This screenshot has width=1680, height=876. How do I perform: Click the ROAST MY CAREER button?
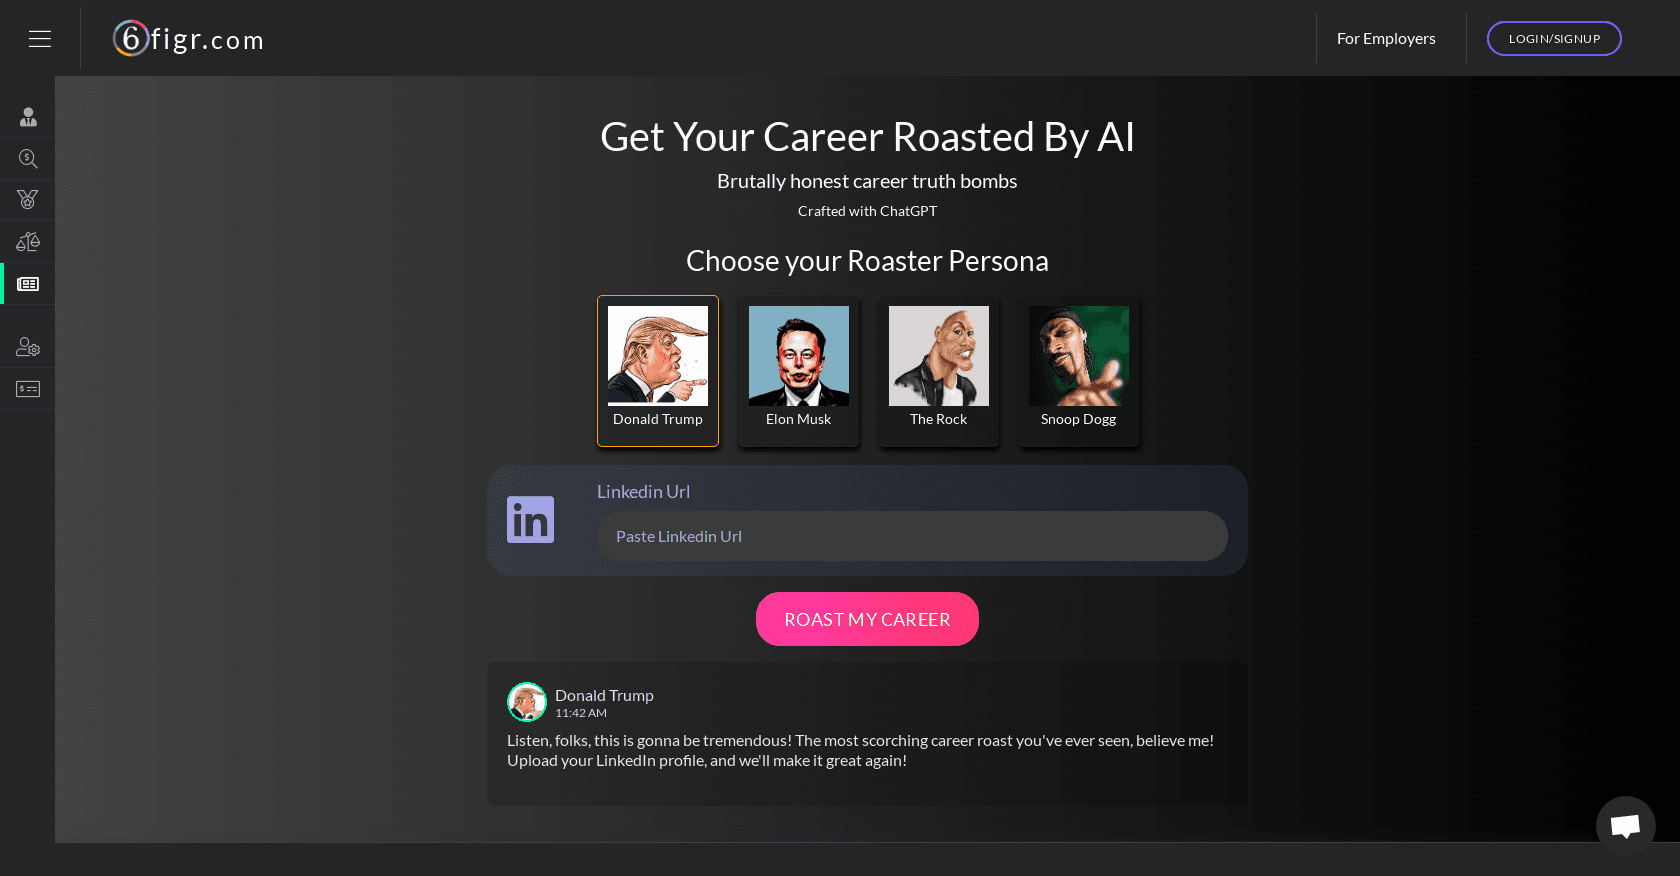[867, 619]
